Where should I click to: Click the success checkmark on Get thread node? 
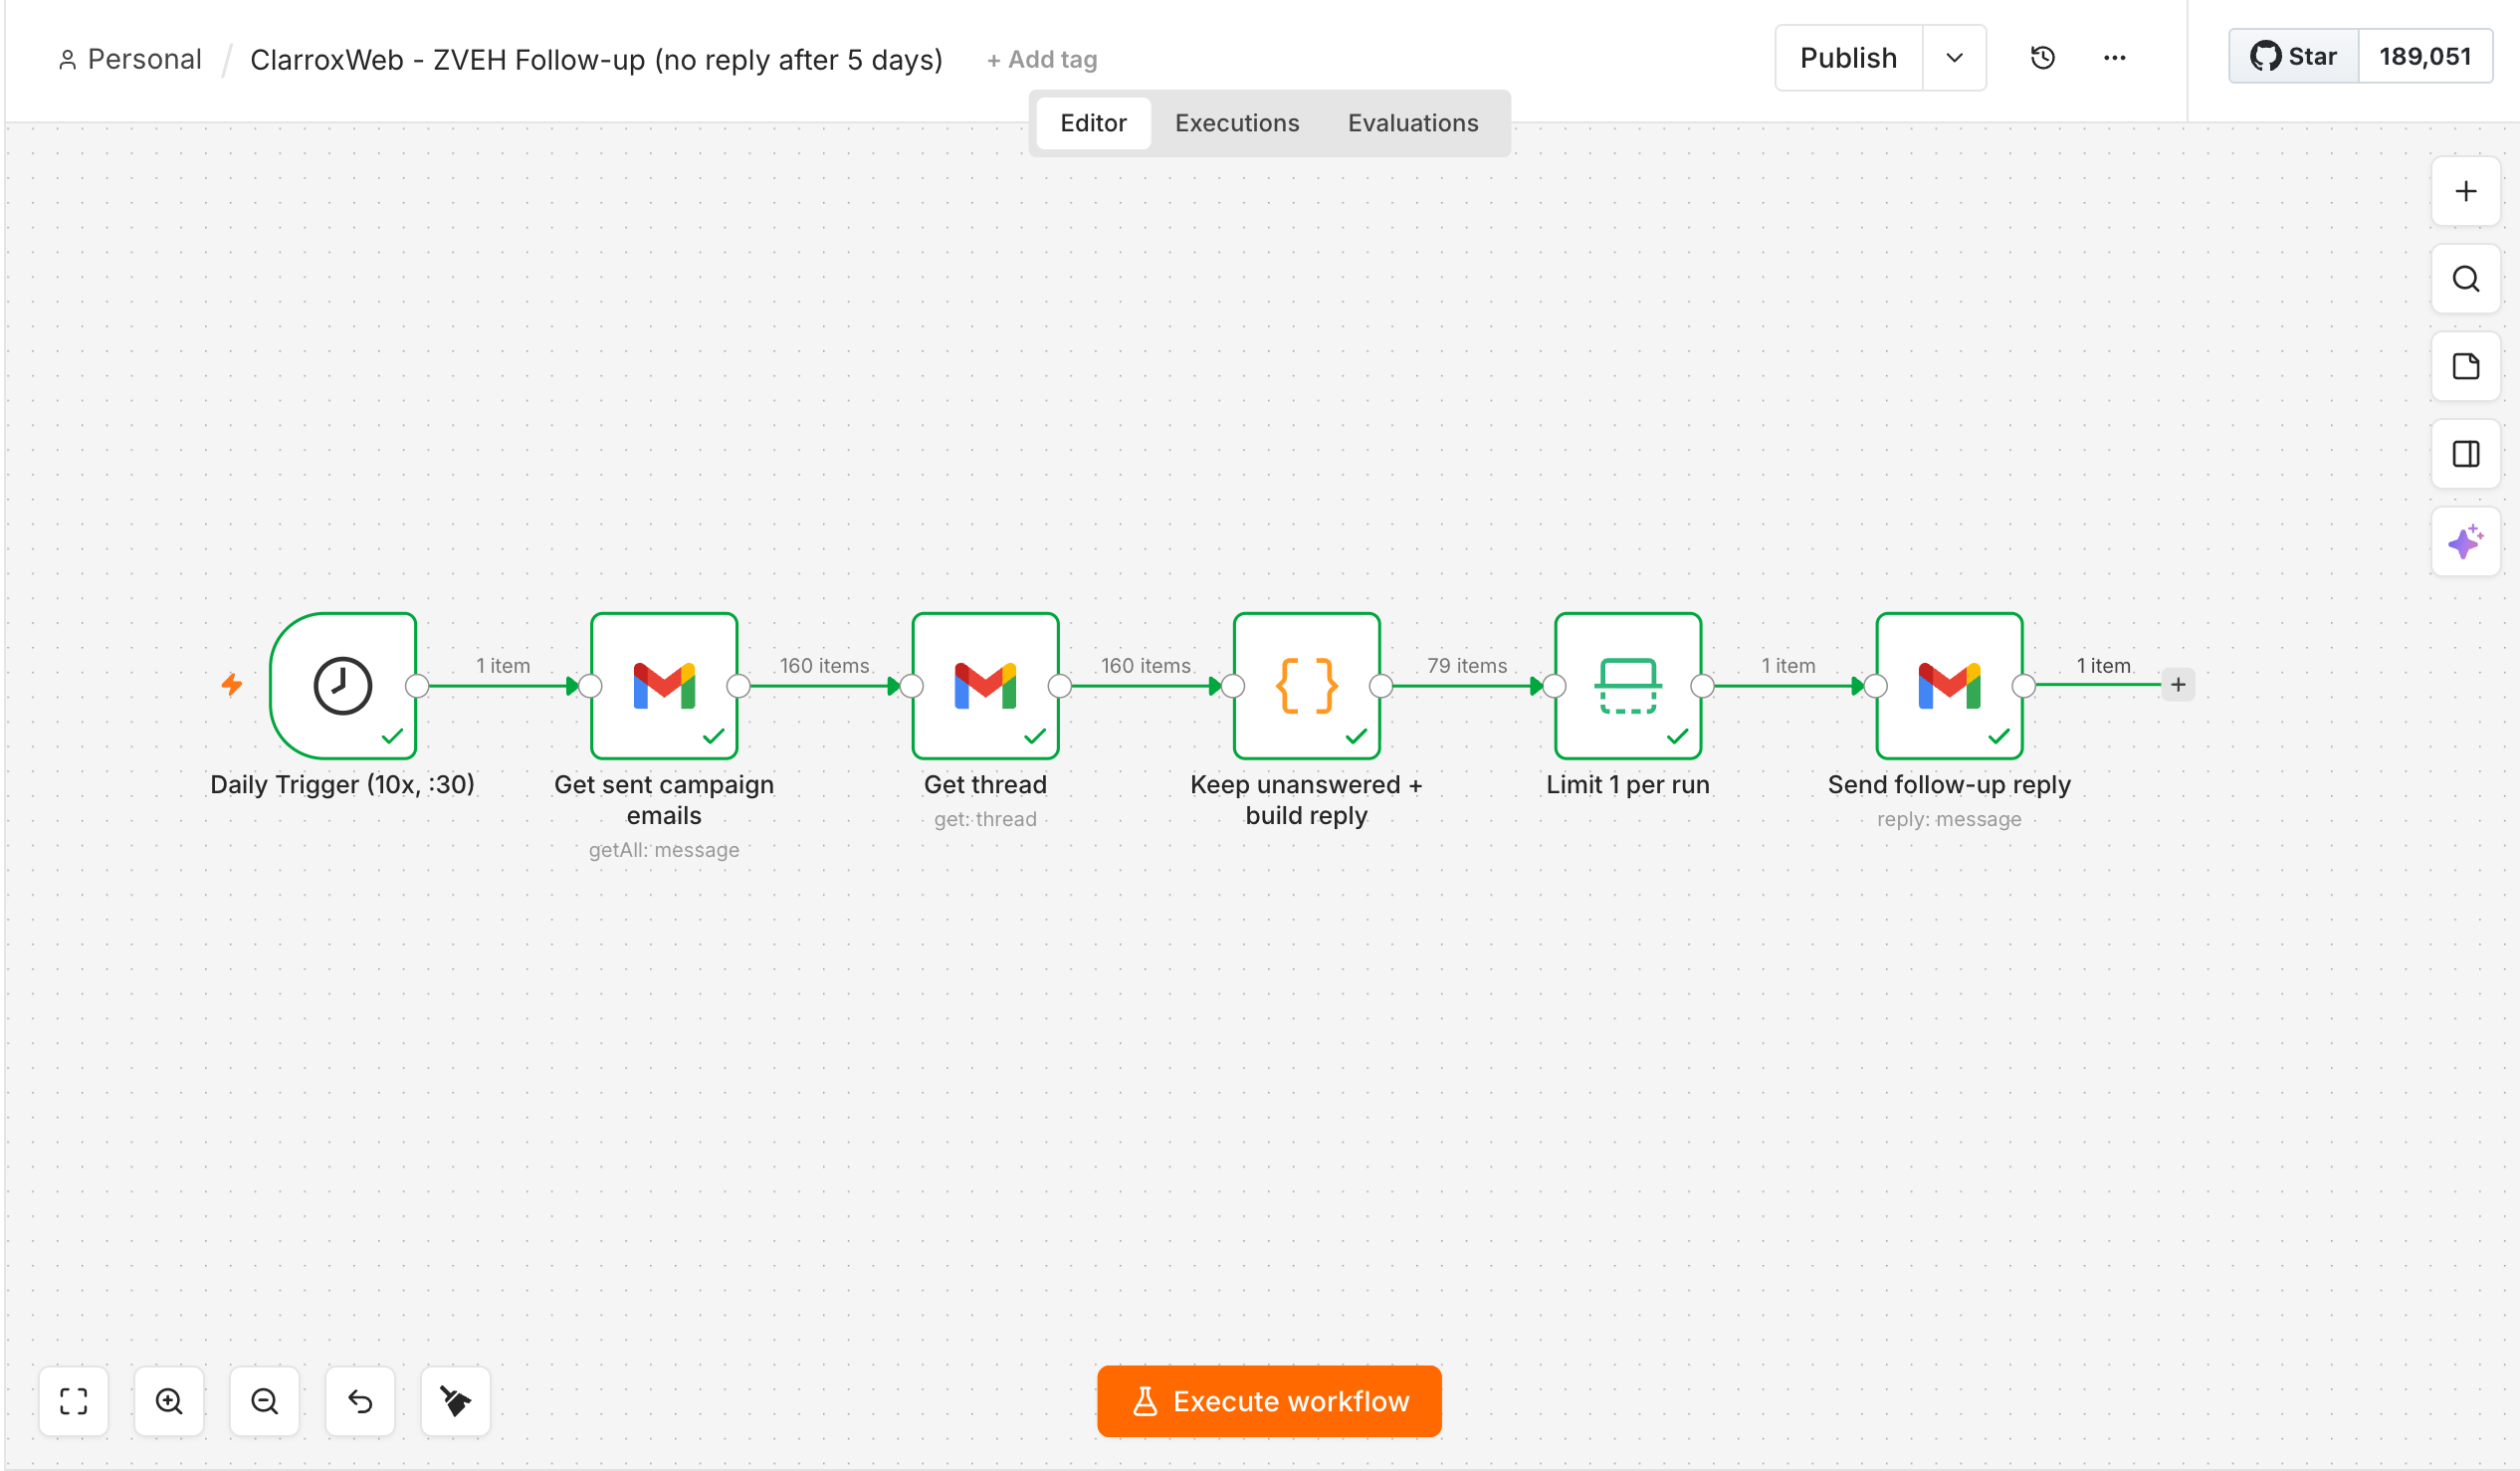coord(1035,737)
